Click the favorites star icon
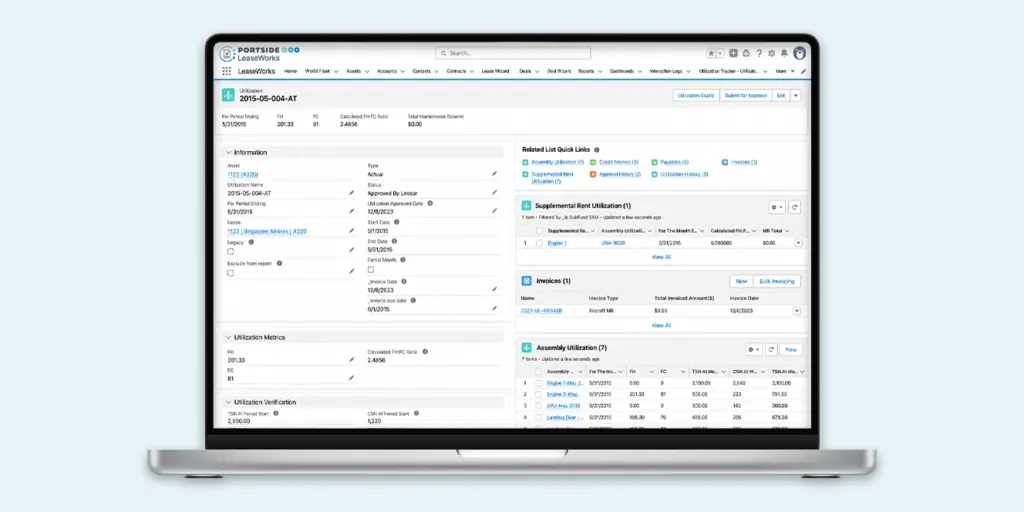The height and width of the screenshot is (512, 1024). [x=711, y=54]
